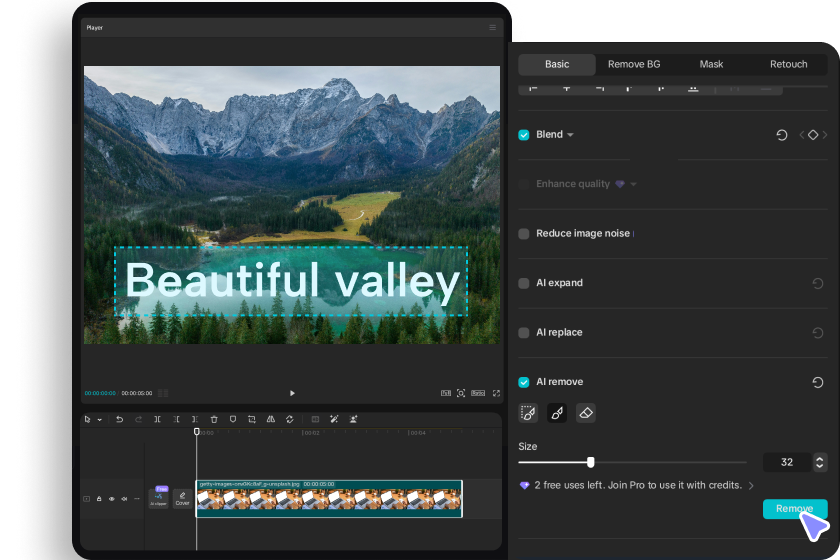Open the Mask tab
The image size is (840, 560).
pyautogui.click(x=711, y=64)
